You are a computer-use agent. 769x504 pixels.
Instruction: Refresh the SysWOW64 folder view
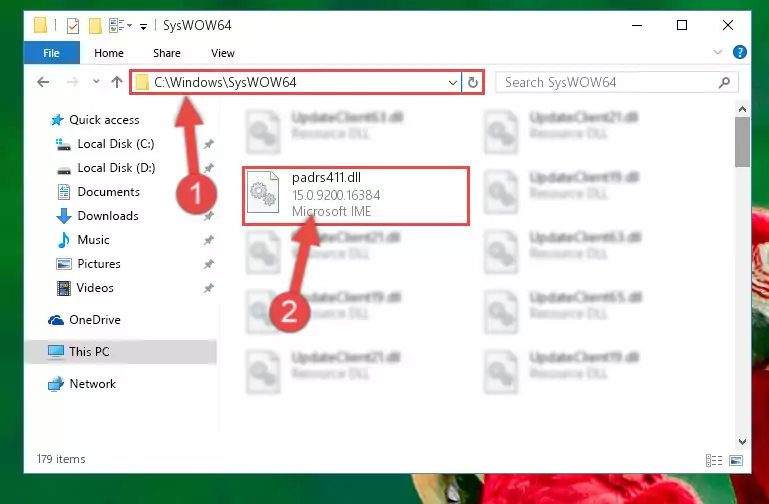tap(472, 82)
